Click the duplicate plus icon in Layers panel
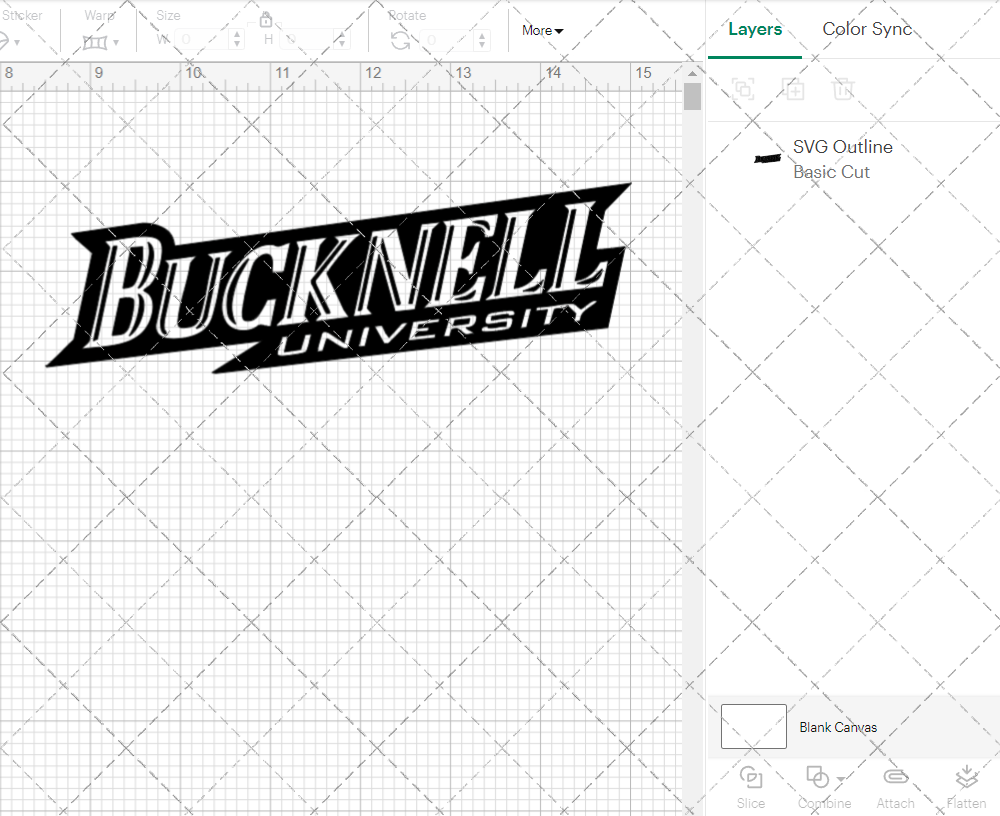This screenshot has width=1000, height=816. click(x=794, y=89)
